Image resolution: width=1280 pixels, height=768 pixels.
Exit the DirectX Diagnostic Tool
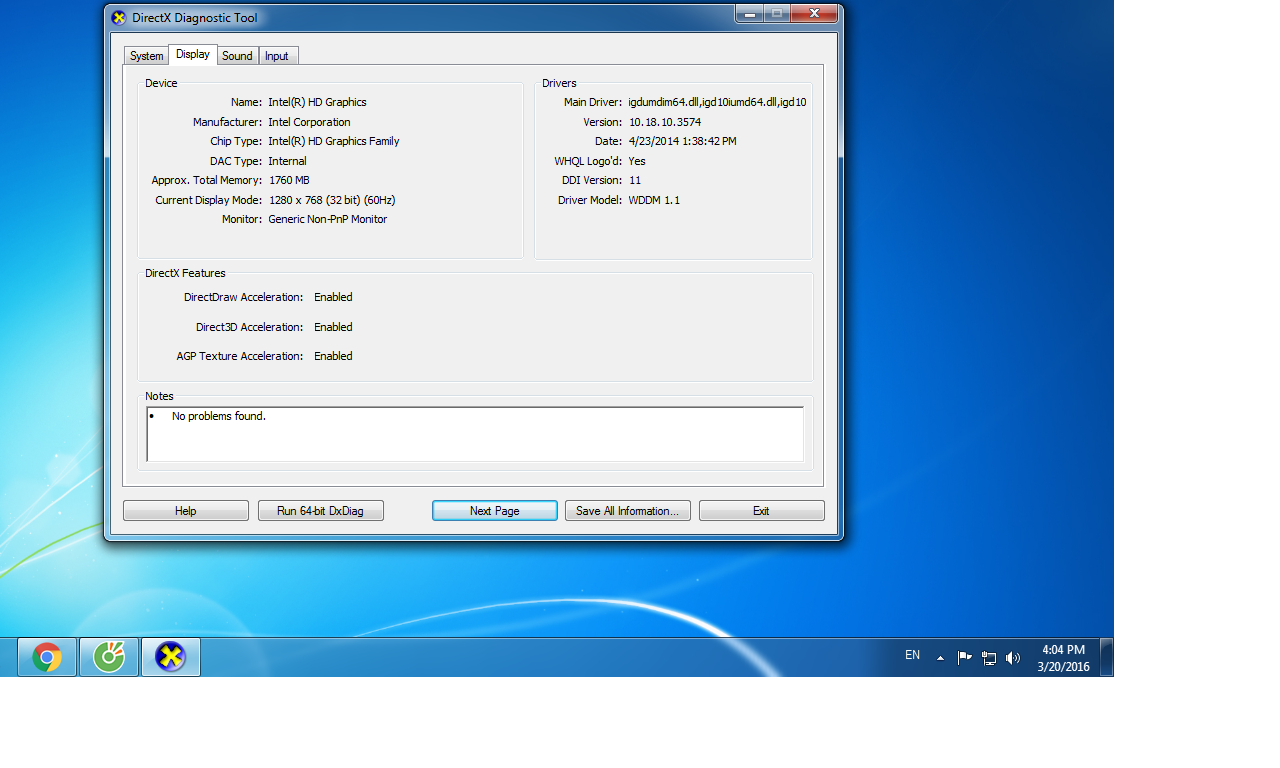[761, 511]
